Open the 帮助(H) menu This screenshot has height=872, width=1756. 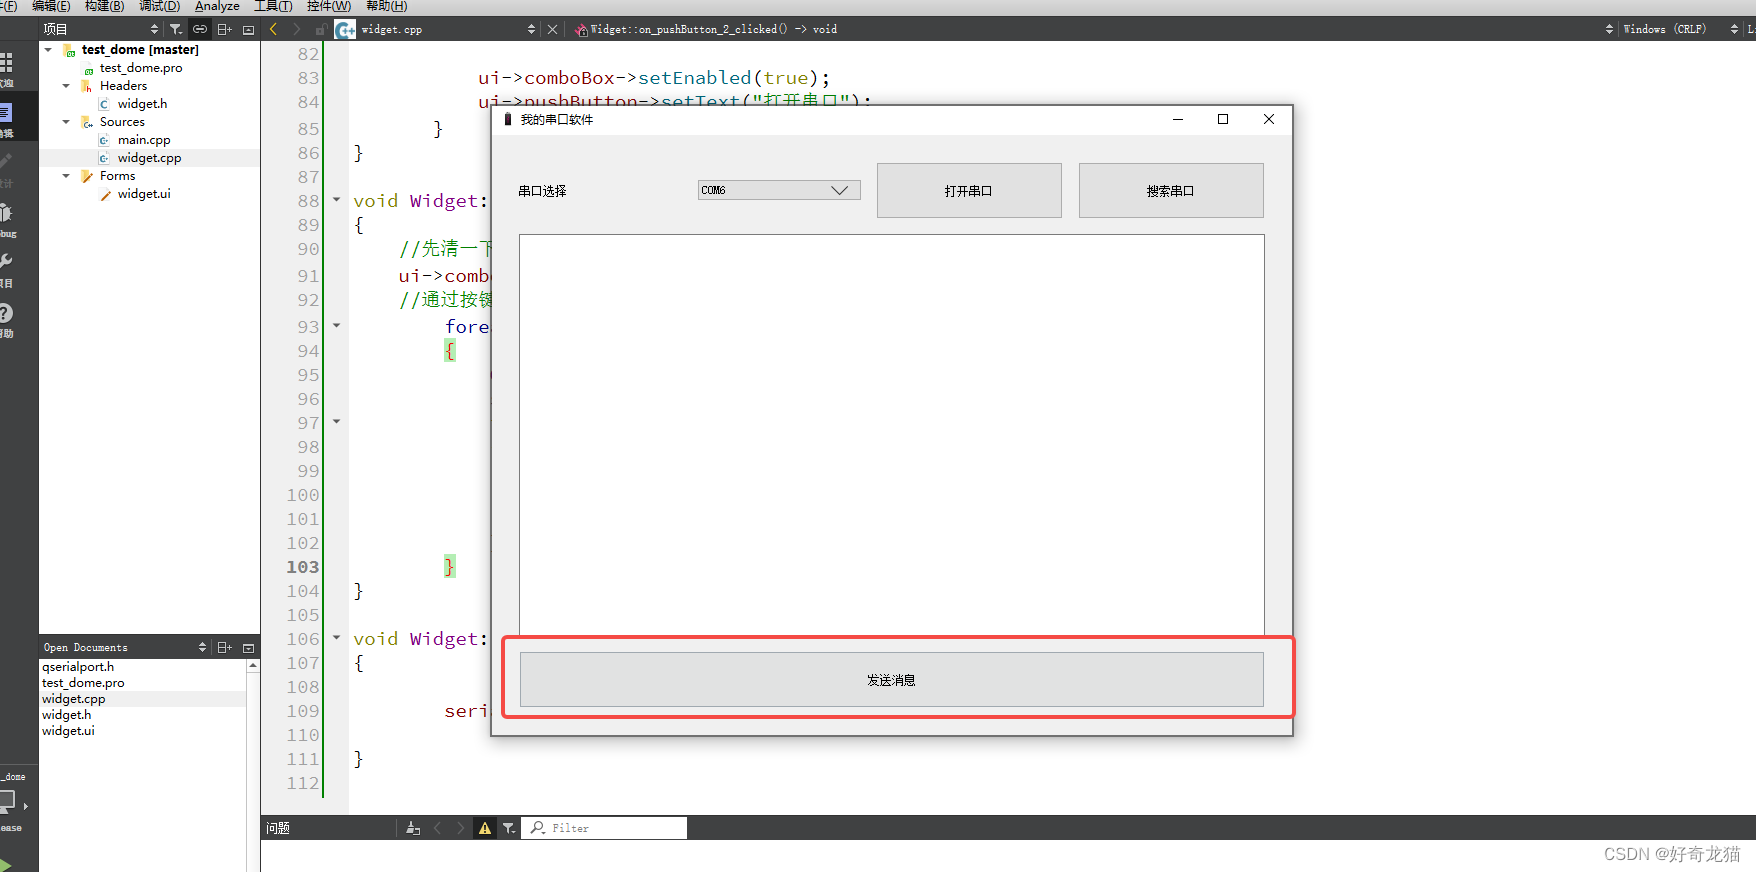pos(387,6)
